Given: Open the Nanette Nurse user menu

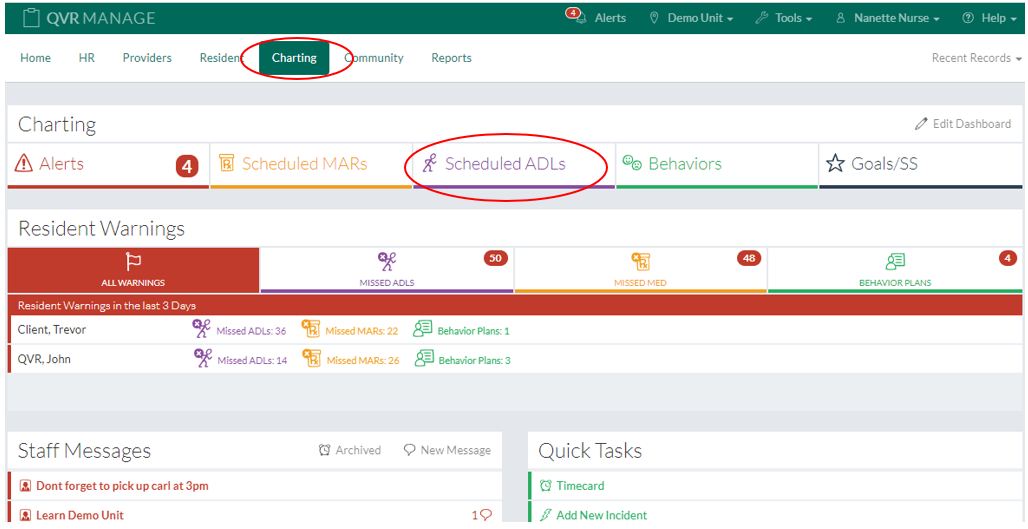Looking at the screenshot, I should 888,18.
